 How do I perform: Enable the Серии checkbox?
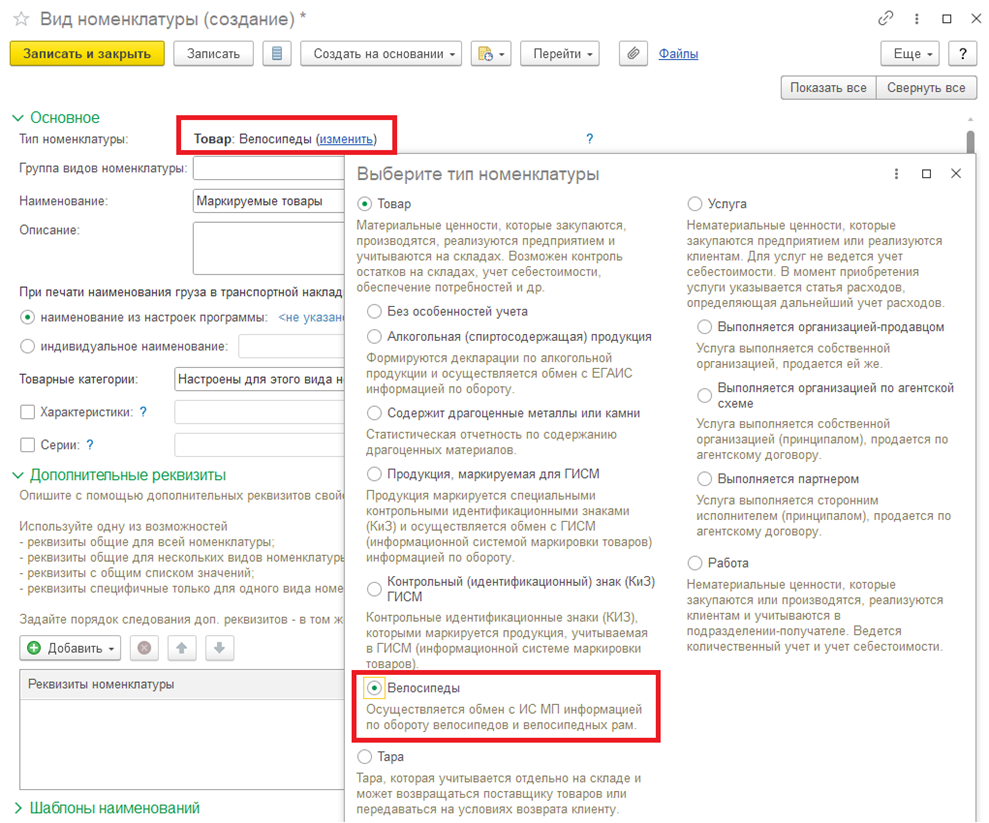coord(28,445)
